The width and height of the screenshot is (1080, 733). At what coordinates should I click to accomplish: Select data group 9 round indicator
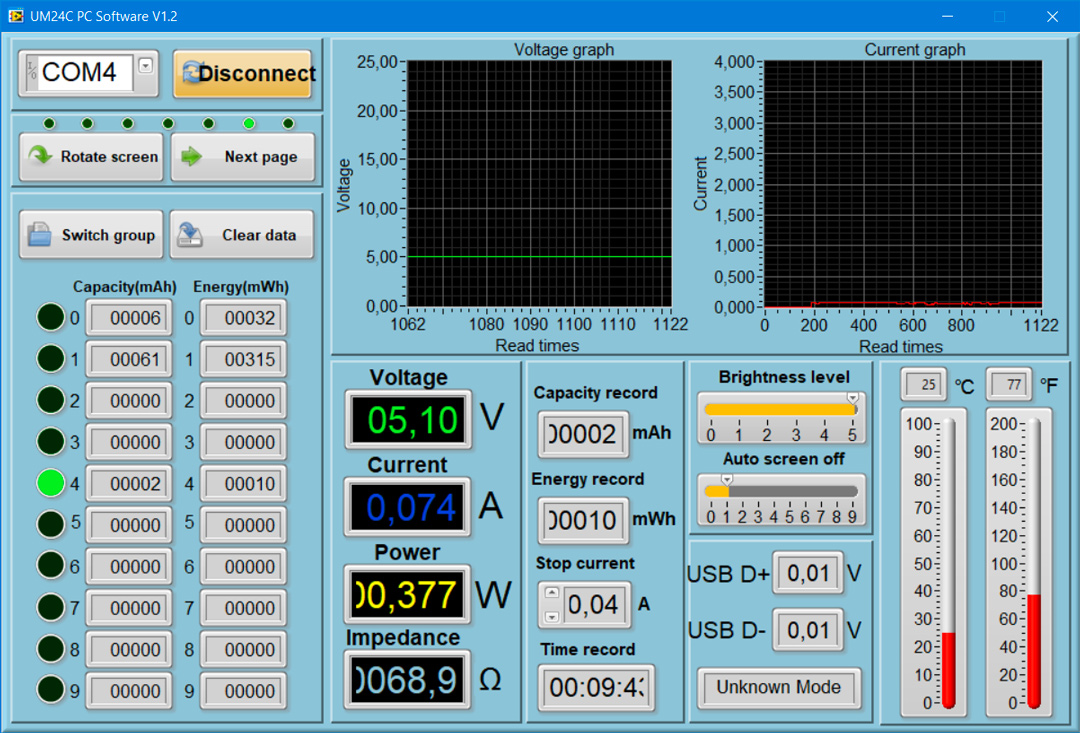(x=51, y=690)
